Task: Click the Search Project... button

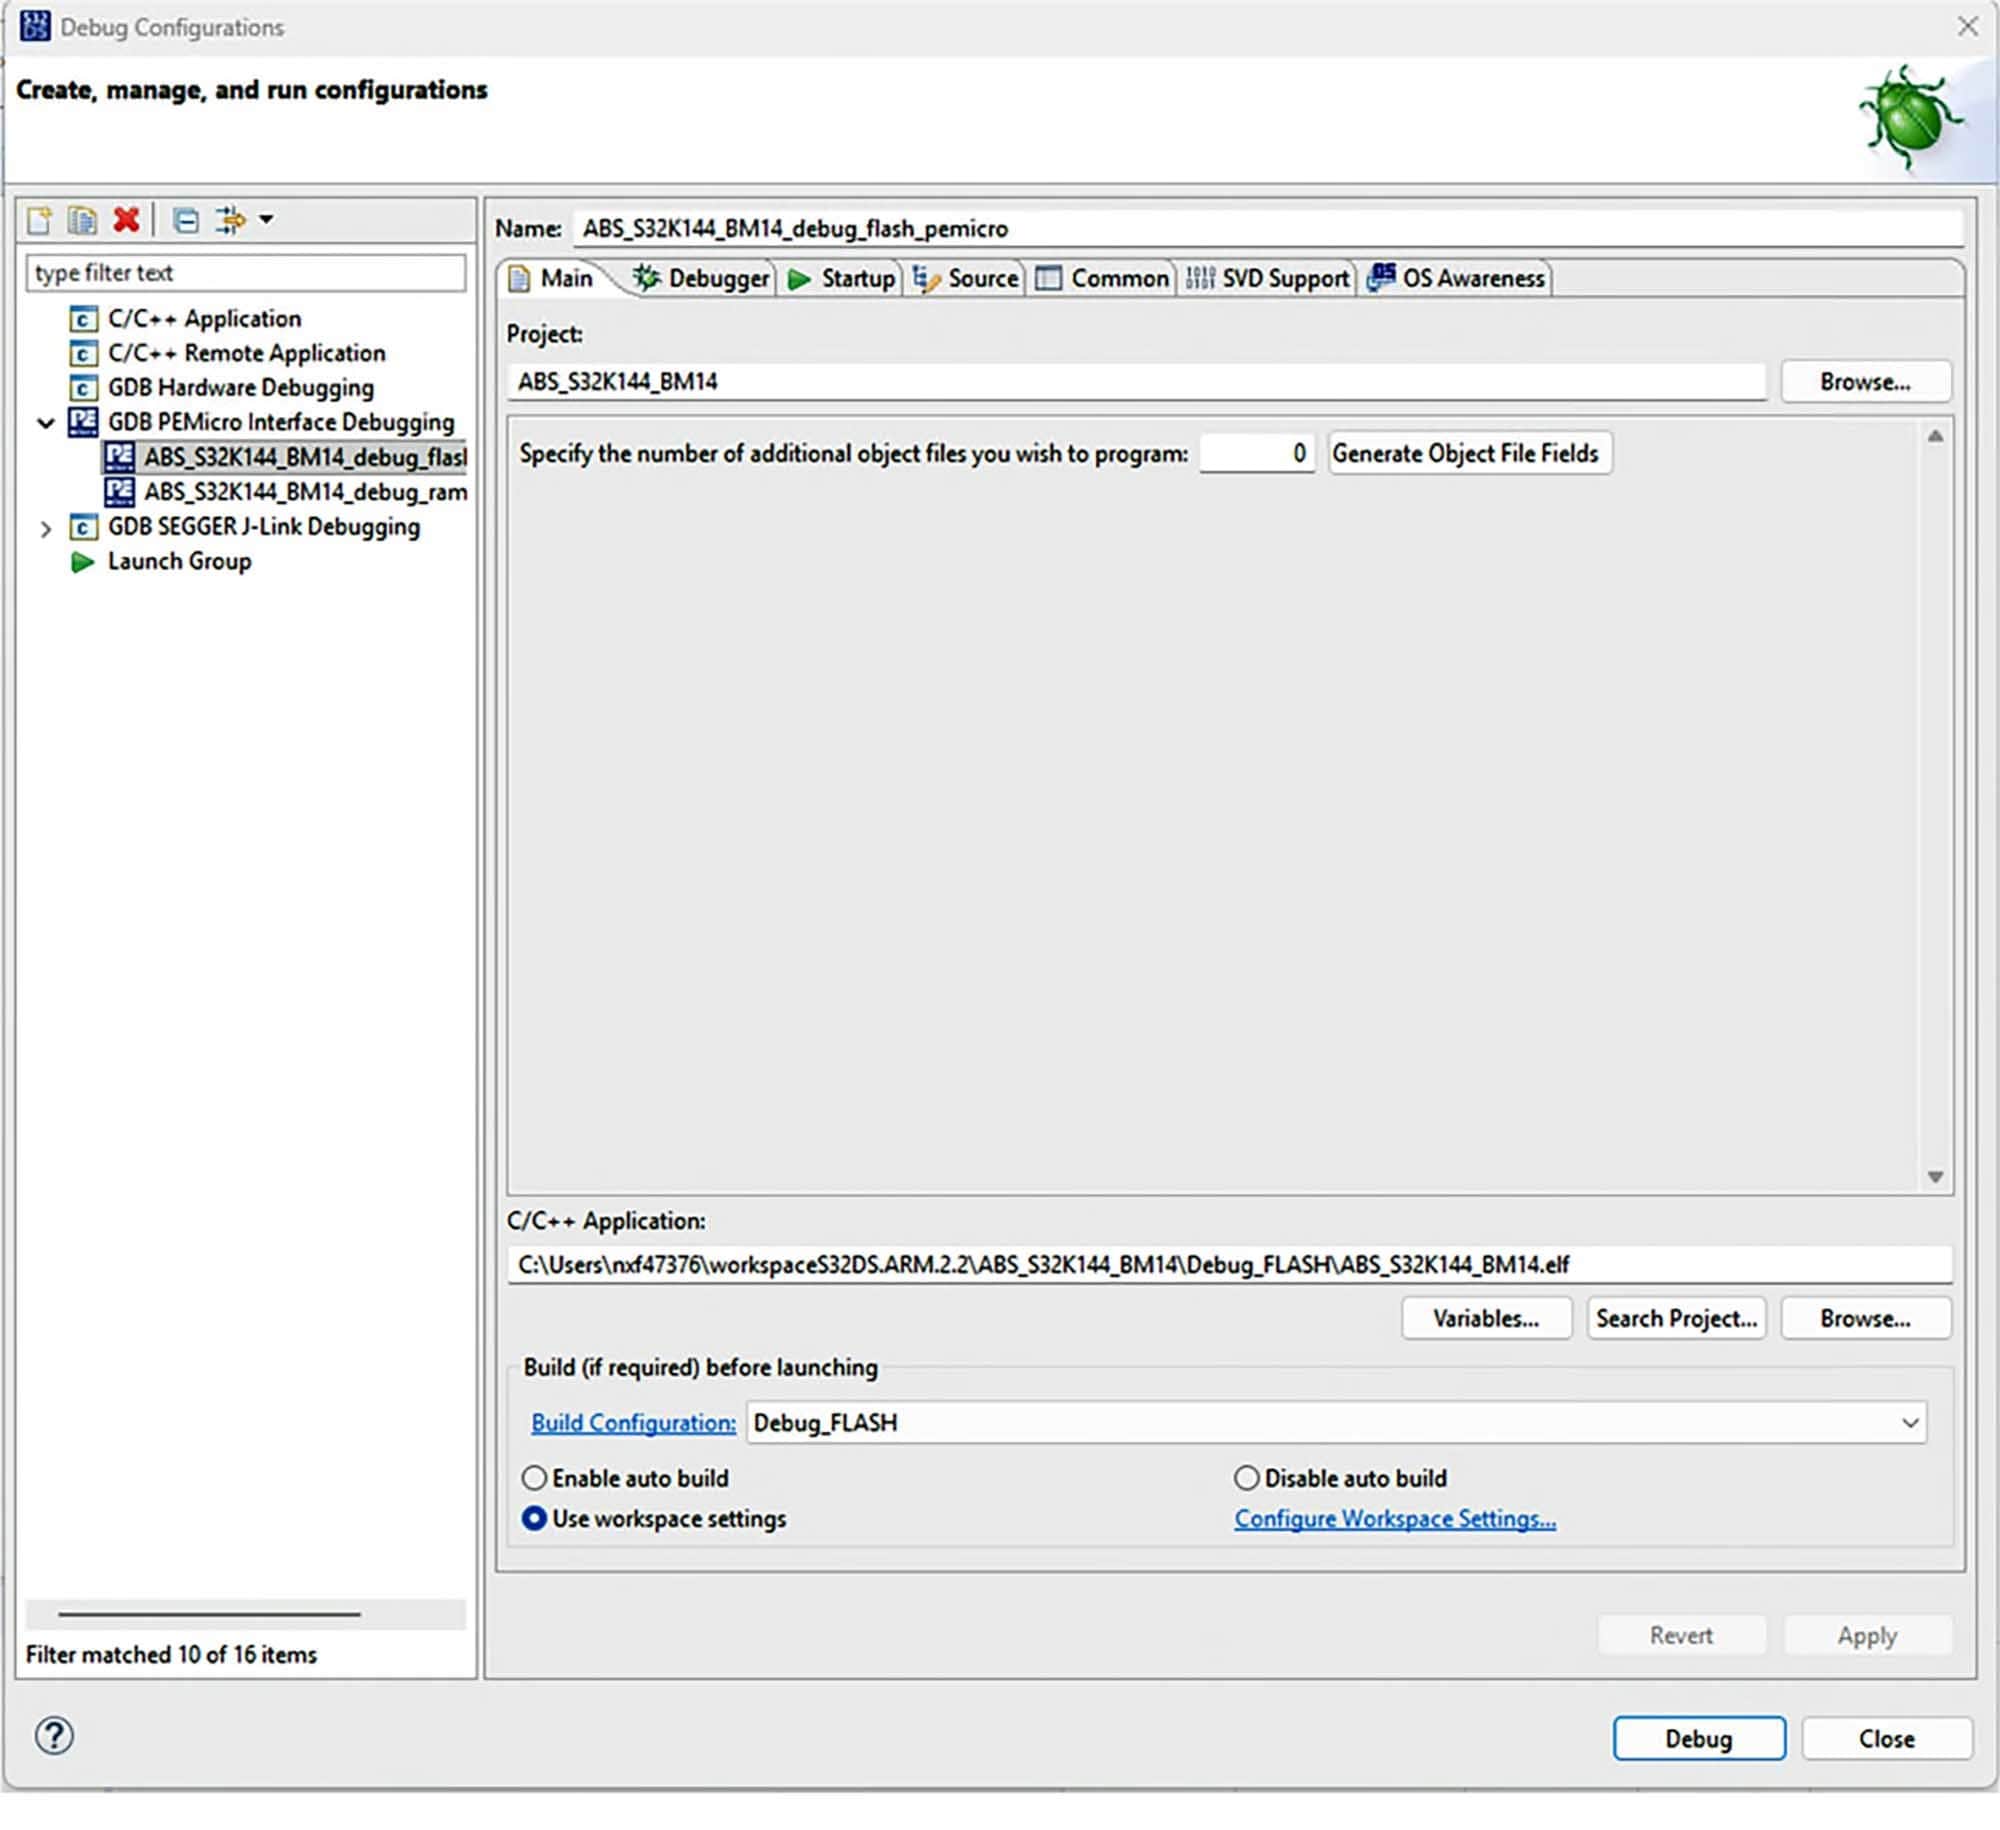Action: coord(1676,1318)
